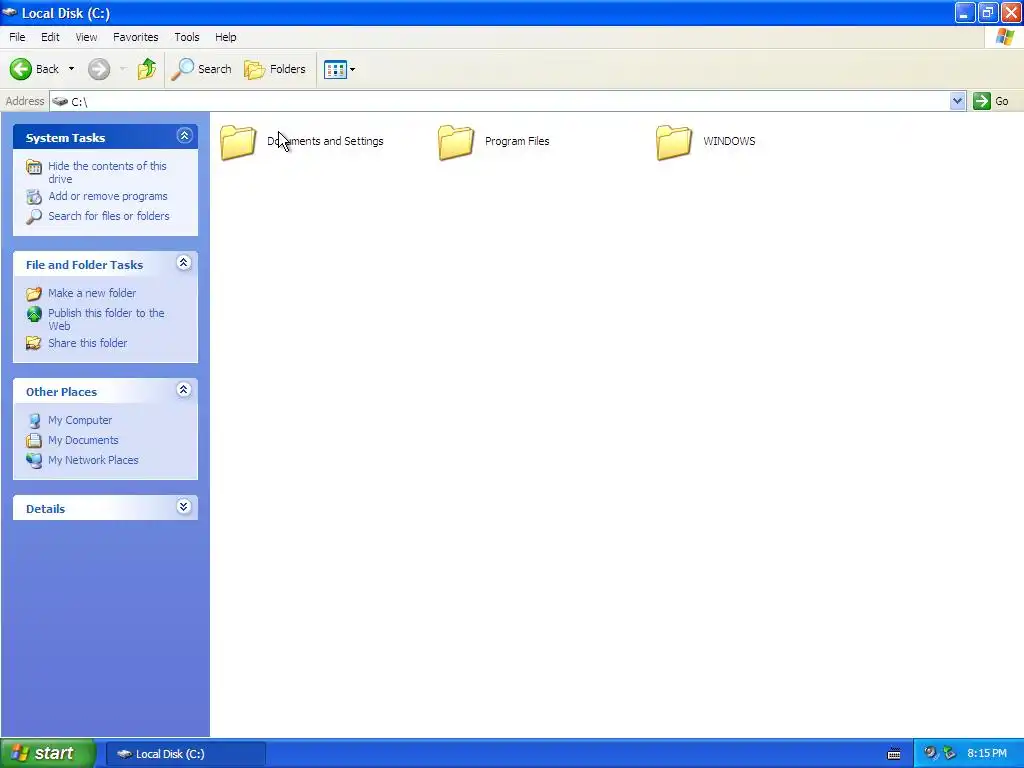The height and width of the screenshot is (768, 1024).
Task: Click the Publish to Web globe icon
Action: click(x=34, y=314)
